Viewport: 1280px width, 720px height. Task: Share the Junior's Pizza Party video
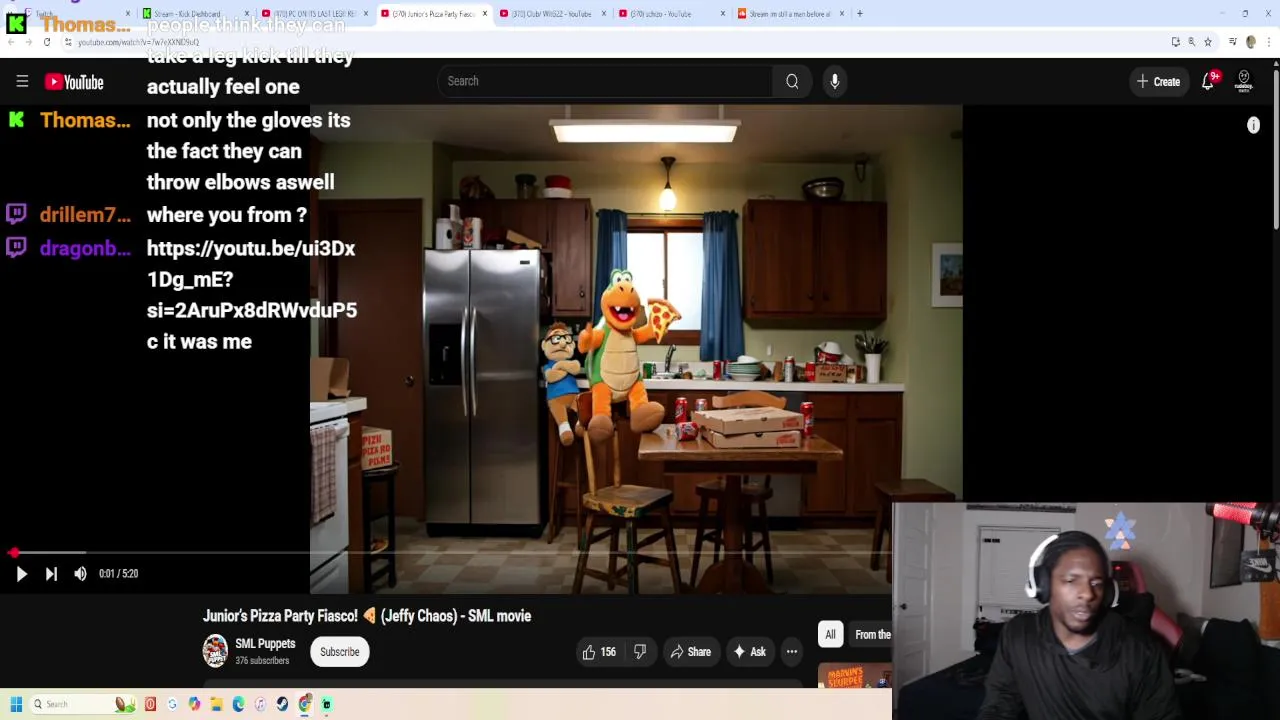pyautogui.click(x=690, y=652)
